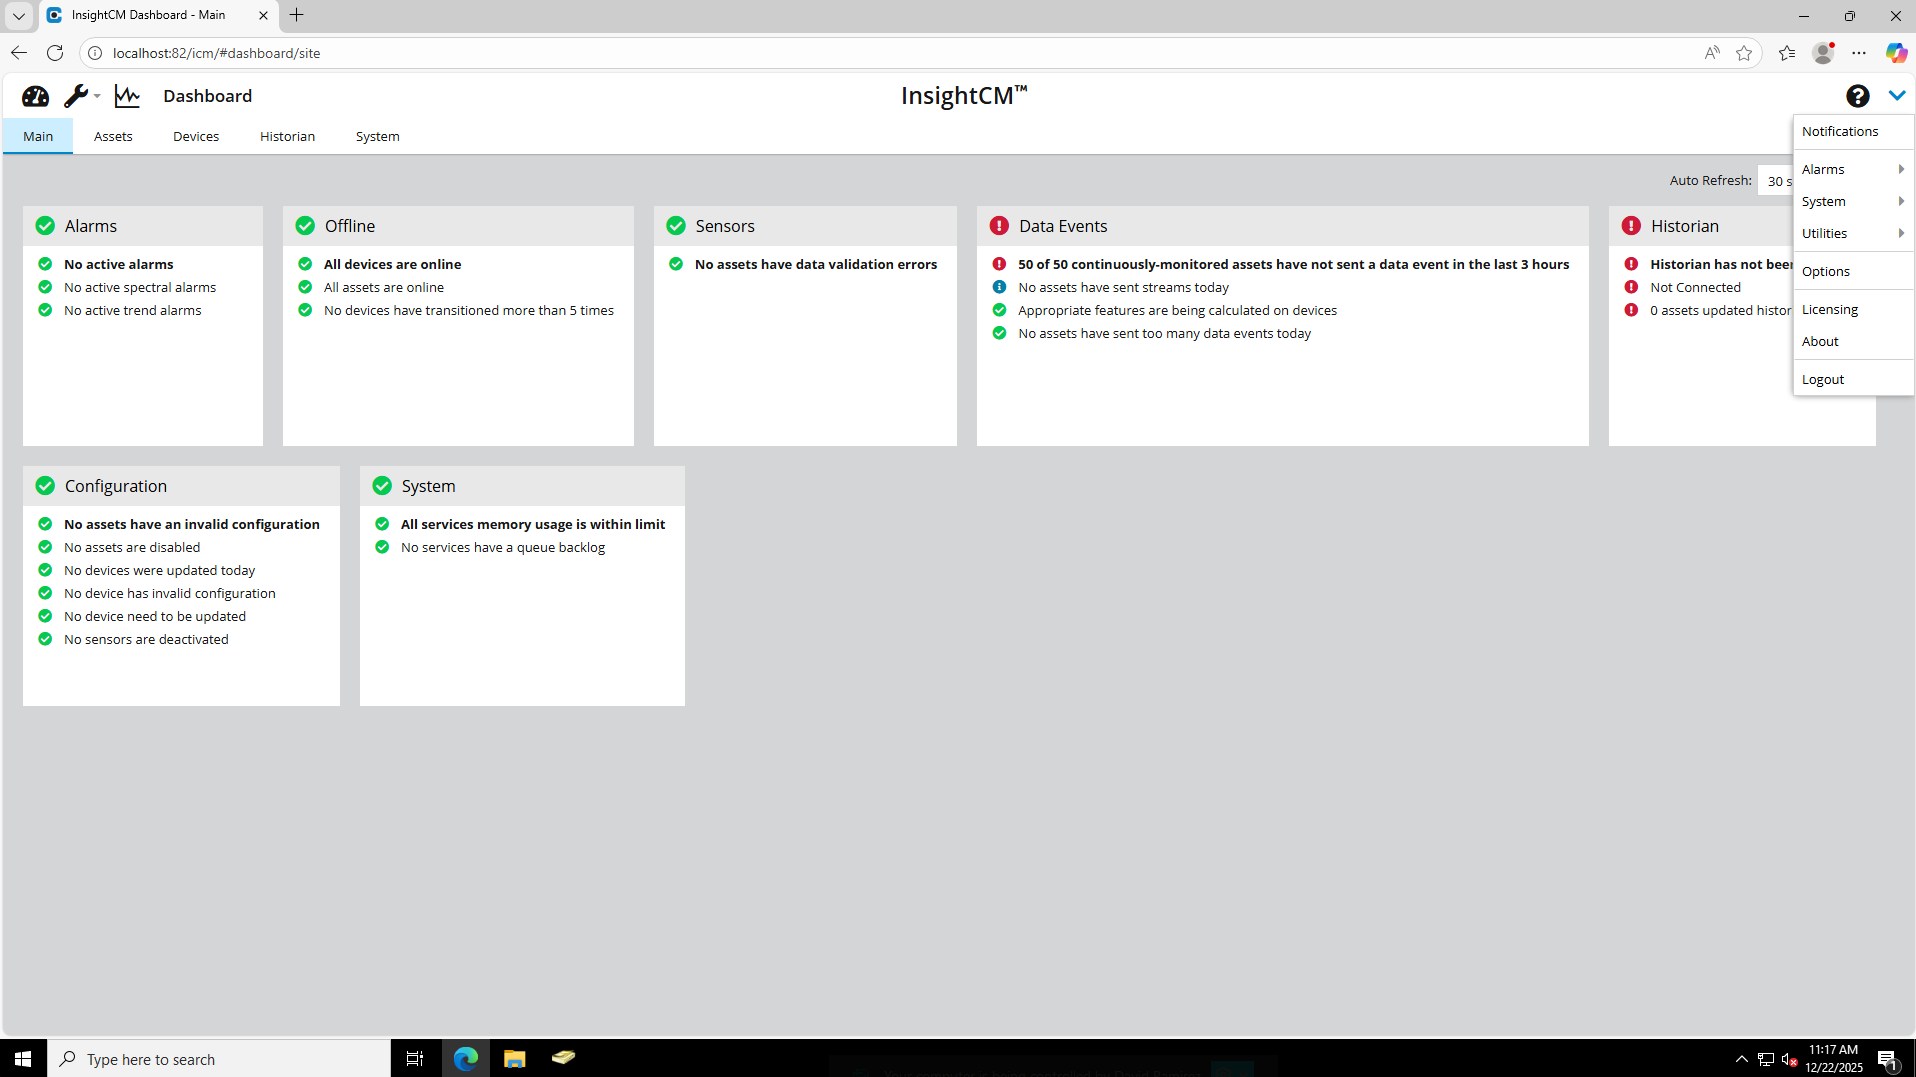Expand the Alarms submenu
Viewport: 1916px width, 1077px height.
pyautogui.click(x=1853, y=169)
